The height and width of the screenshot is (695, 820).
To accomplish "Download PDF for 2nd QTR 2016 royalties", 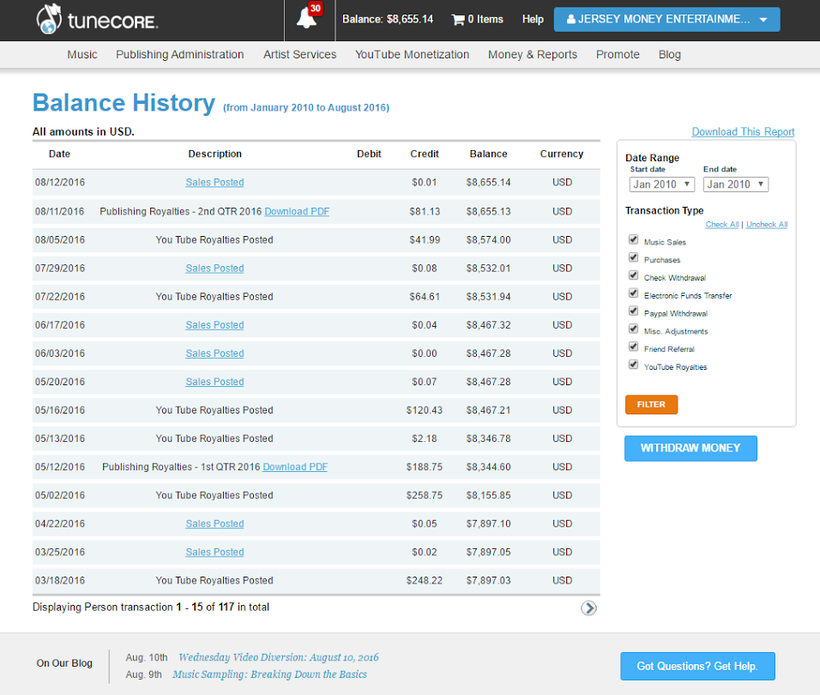I will click(297, 211).
